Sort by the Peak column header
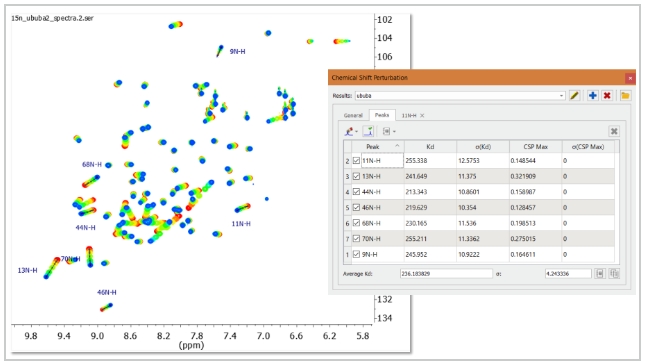 pyautogui.click(x=378, y=147)
